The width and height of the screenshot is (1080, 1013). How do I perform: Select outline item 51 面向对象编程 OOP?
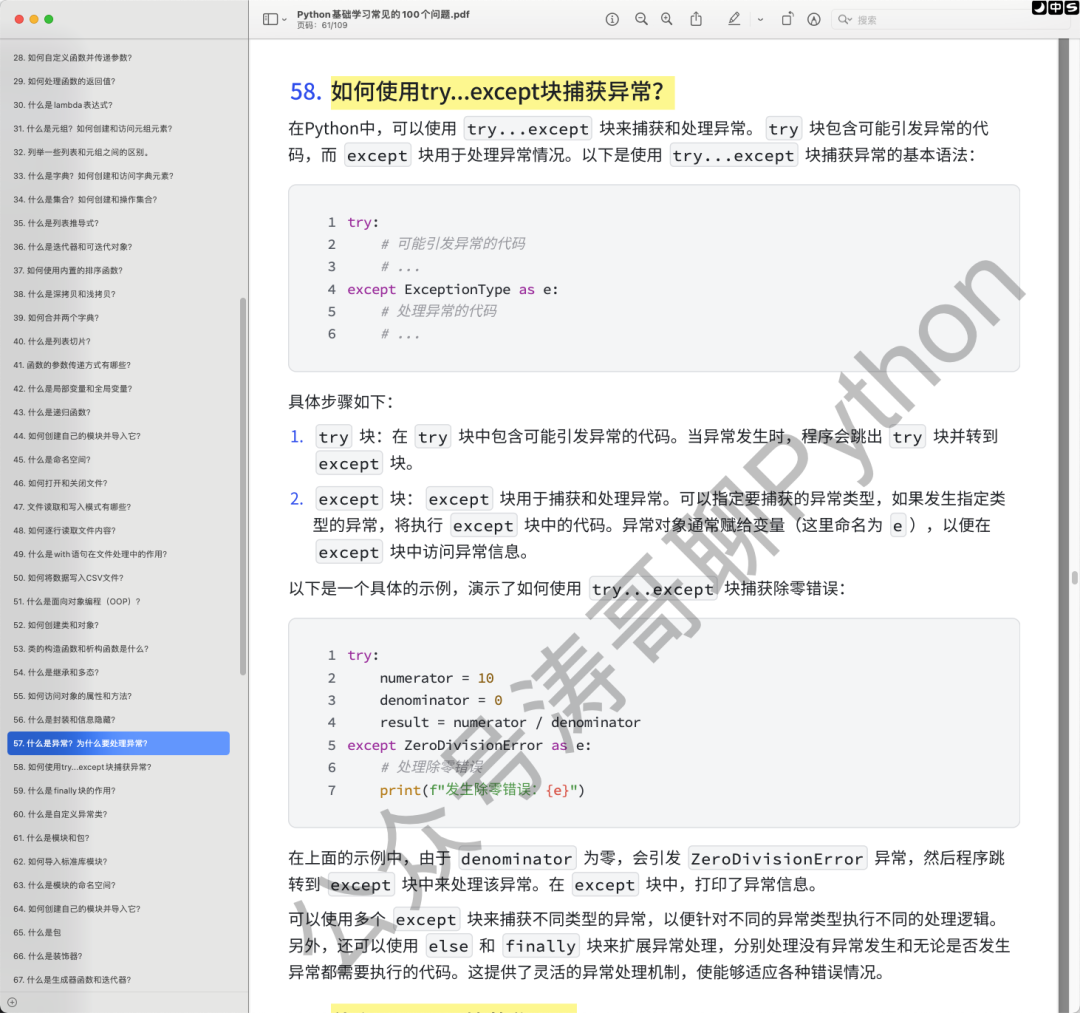[x=76, y=602]
